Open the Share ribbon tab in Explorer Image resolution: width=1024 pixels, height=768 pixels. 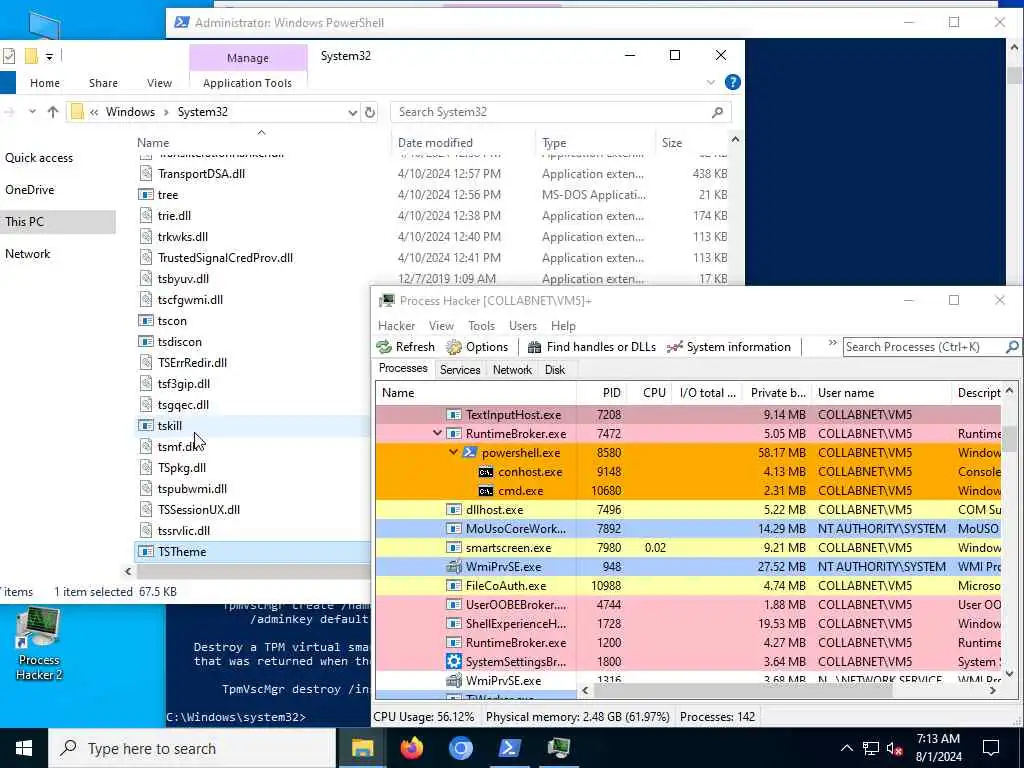tap(103, 83)
